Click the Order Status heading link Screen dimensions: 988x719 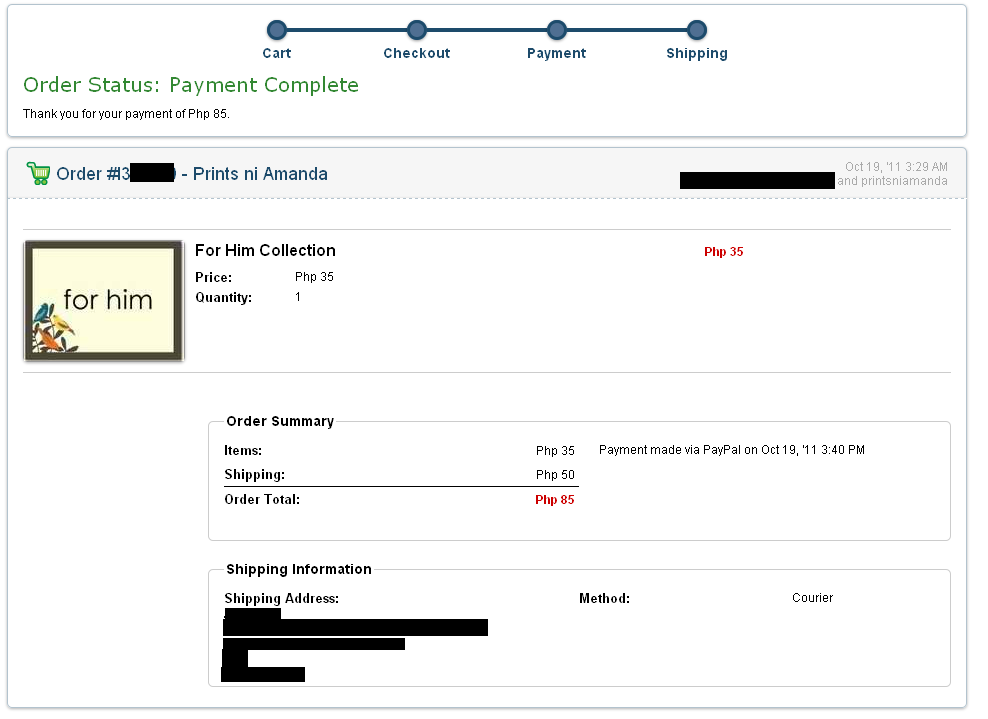192,85
